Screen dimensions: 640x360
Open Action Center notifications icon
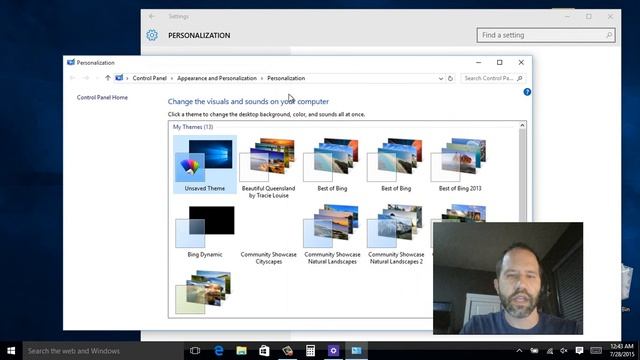click(579, 351)
